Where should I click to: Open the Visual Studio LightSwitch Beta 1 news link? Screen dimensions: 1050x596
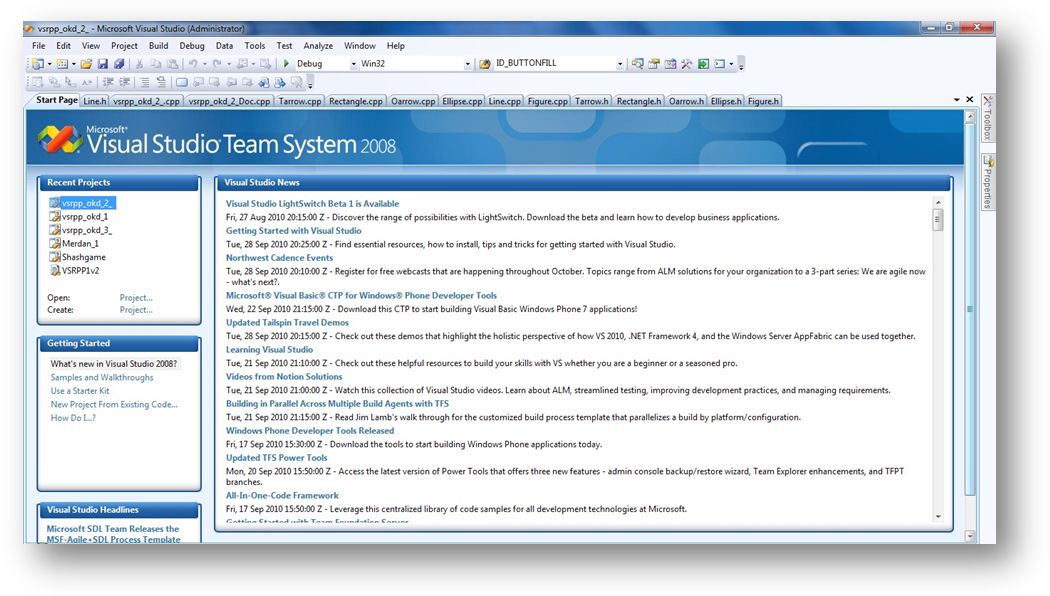click(312, 204)
